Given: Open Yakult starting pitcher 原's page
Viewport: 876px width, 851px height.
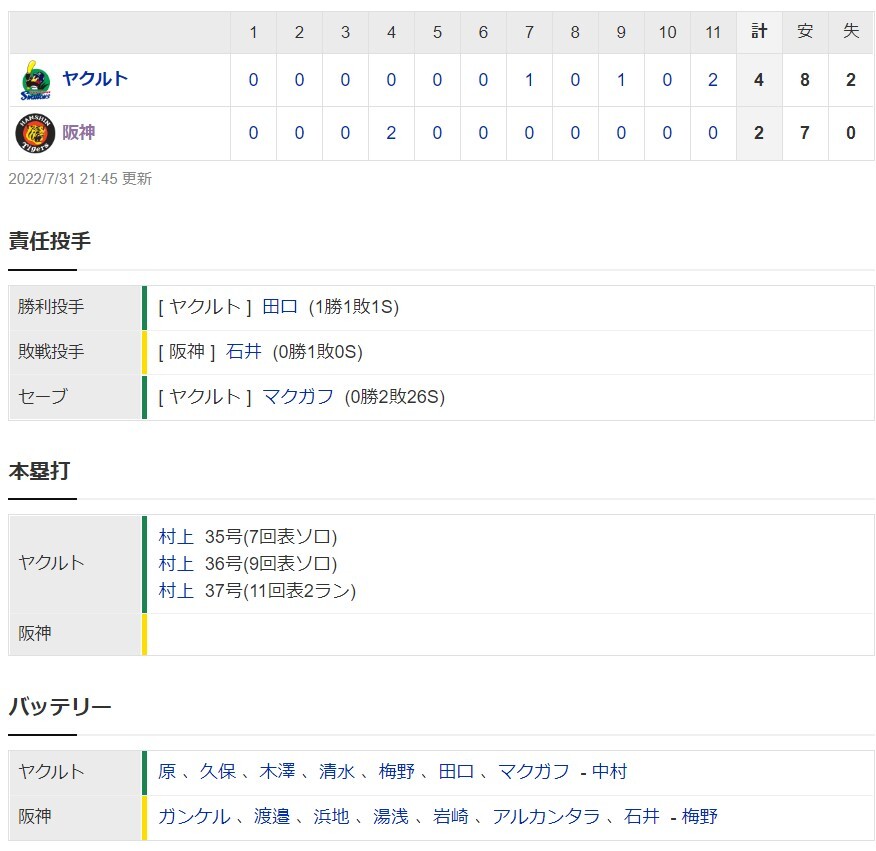Looking at the screenshot, I should pyautogui.click(x=167, y=772).
